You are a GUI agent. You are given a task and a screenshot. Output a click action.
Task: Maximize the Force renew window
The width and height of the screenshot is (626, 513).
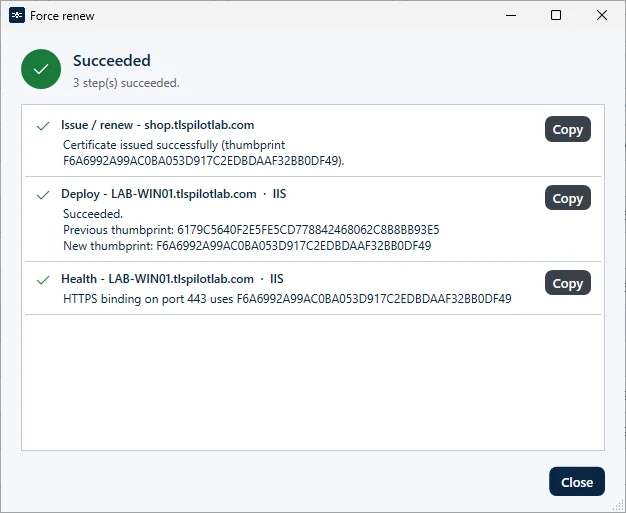pos(556,16)
